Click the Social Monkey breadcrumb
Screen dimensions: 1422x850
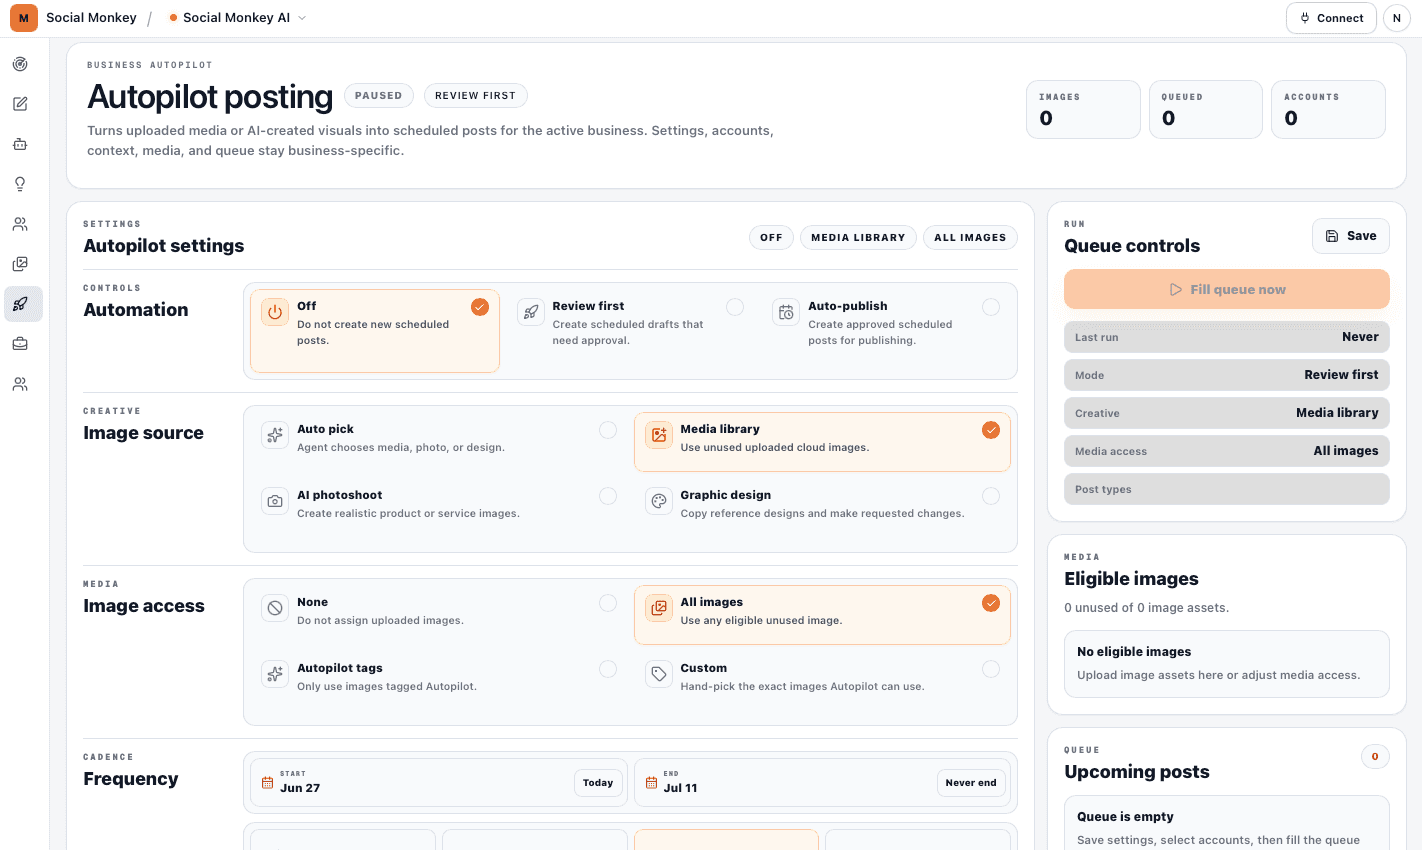click(91, 18)
